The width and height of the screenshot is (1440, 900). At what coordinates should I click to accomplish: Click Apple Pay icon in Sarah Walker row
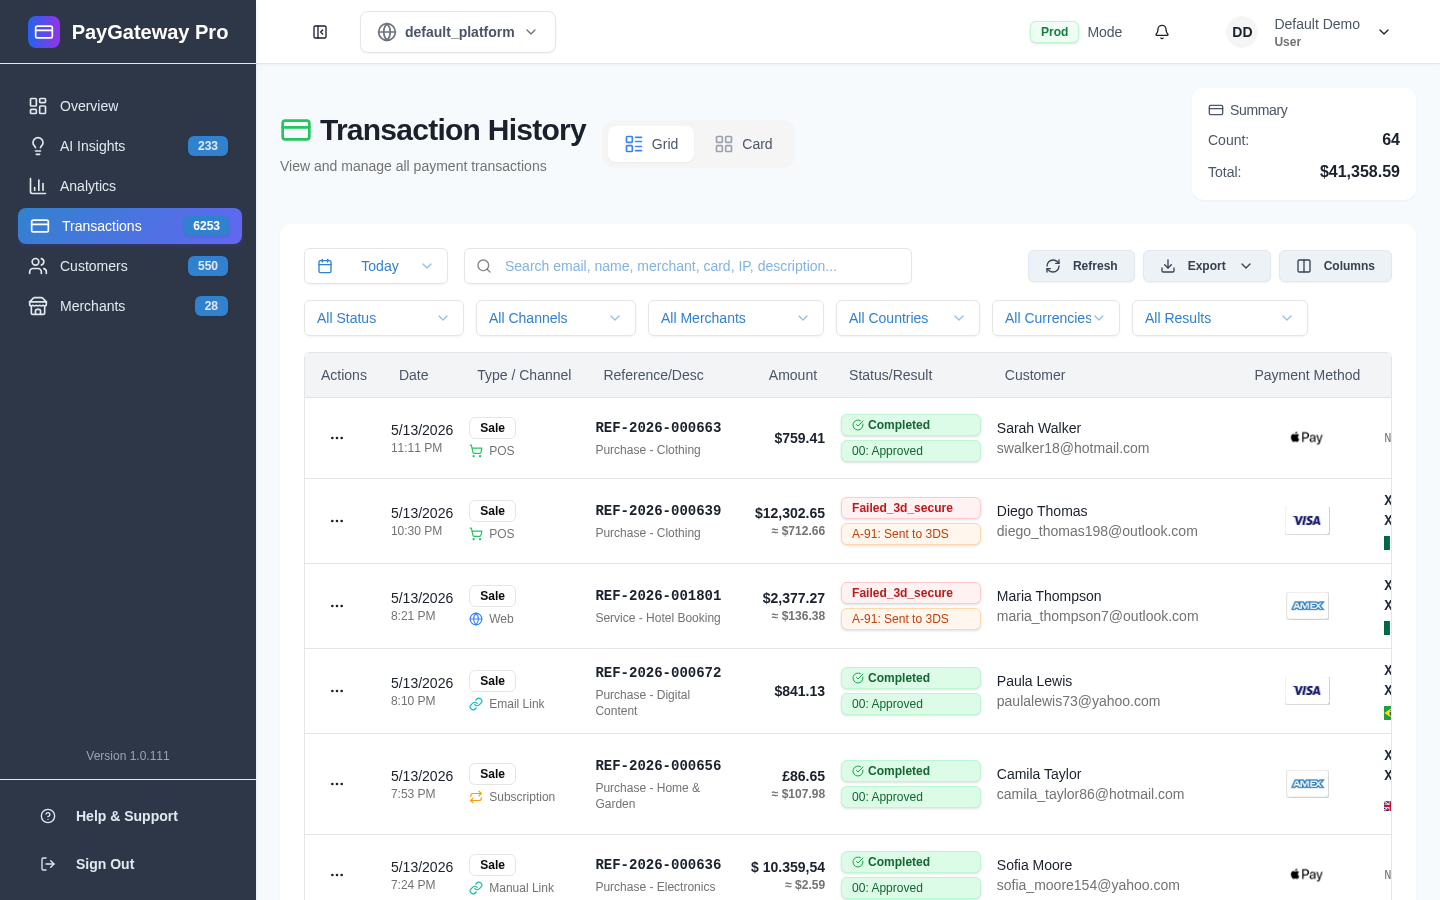point(1307,438)
